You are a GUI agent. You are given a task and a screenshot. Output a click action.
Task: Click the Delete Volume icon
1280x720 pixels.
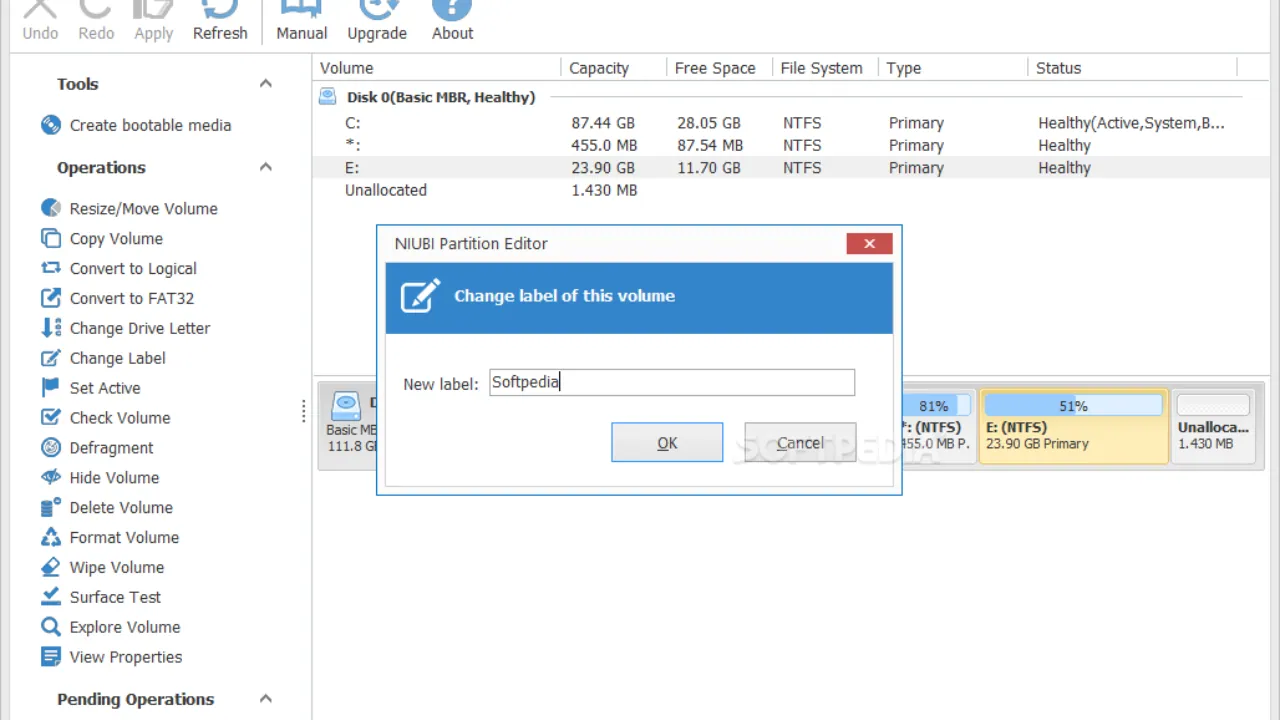(51, 507)
